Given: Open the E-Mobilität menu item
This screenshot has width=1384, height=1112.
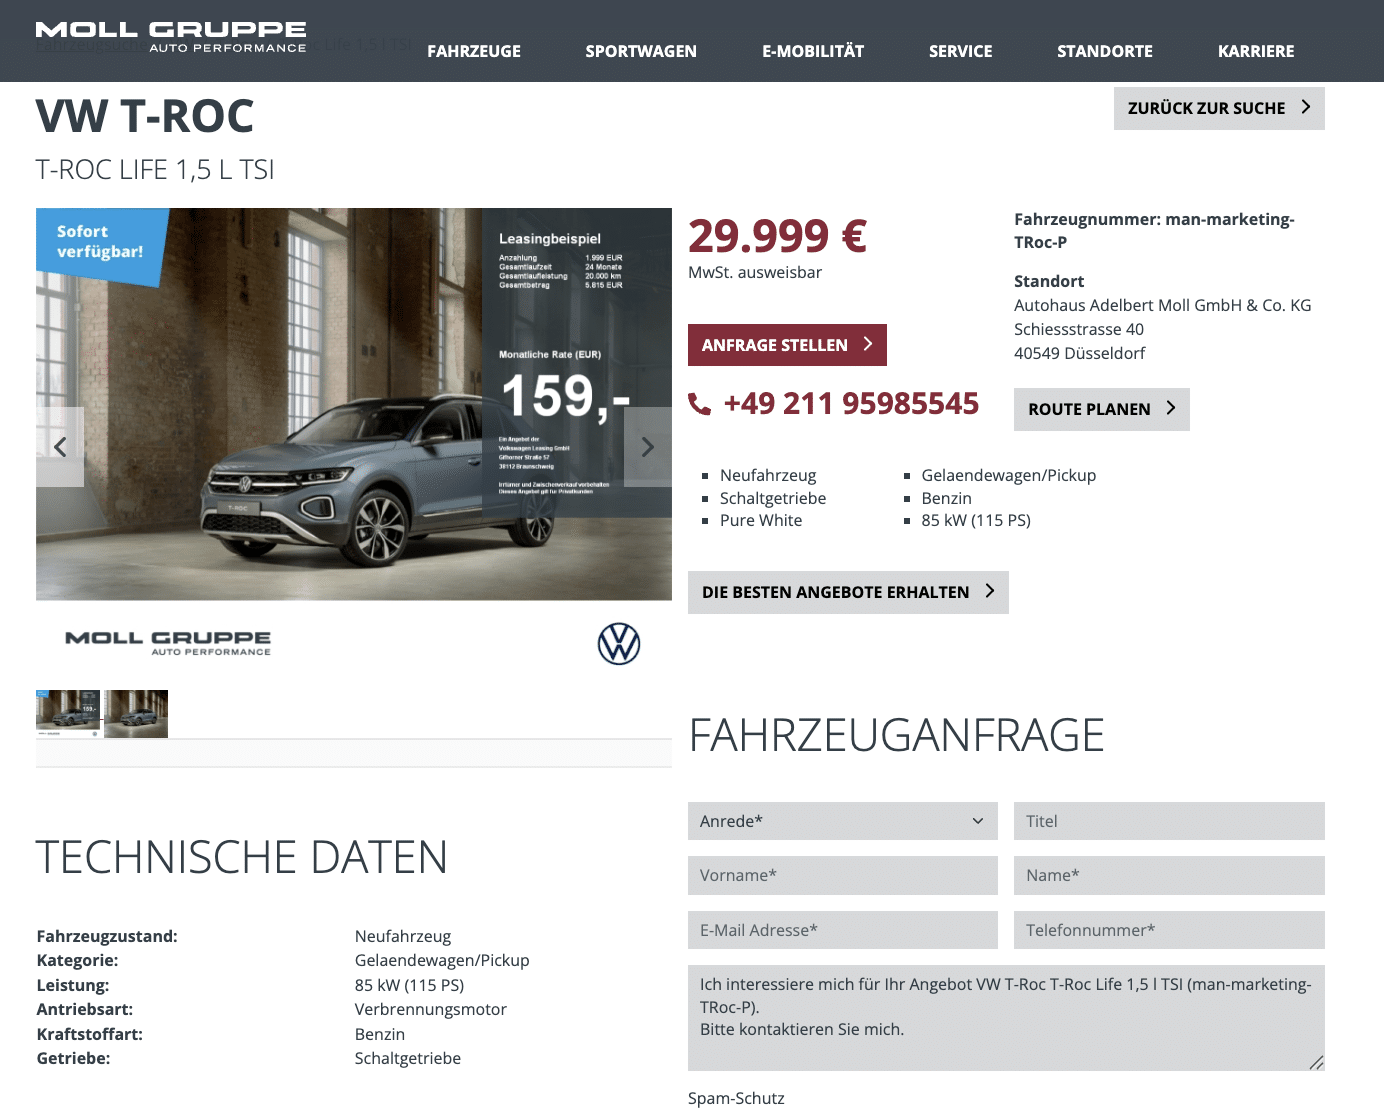Looking at the screenshot, I should pyautogui.click(x=812, y=51).
